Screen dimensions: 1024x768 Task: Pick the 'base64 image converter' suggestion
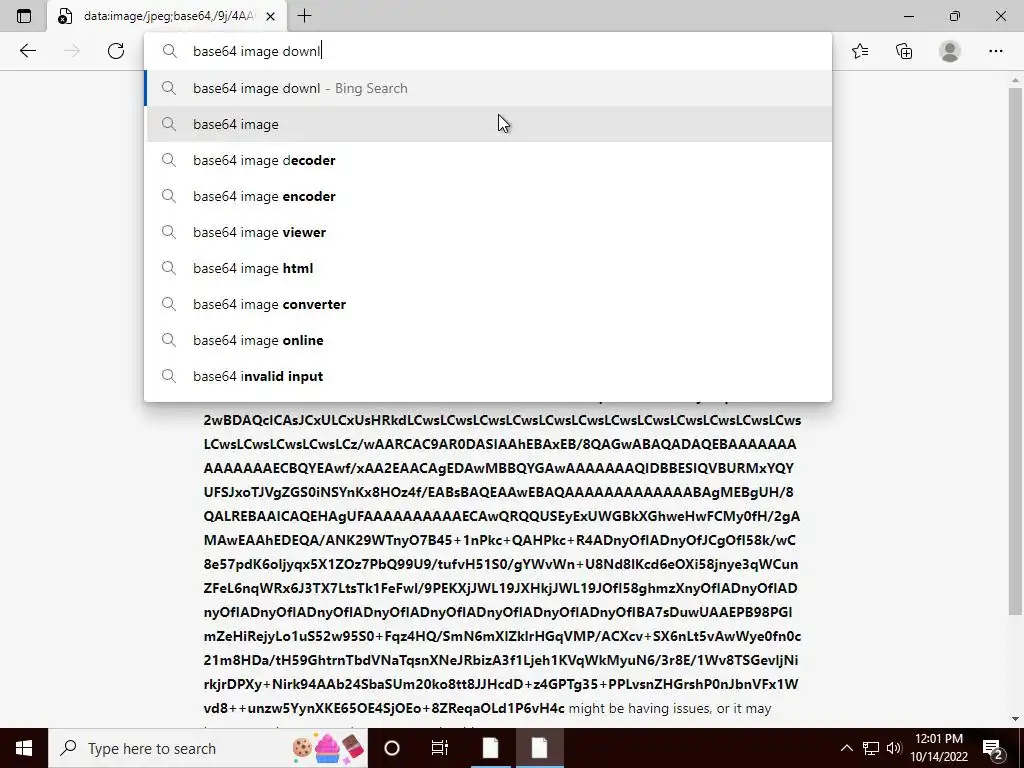[488, 304]
